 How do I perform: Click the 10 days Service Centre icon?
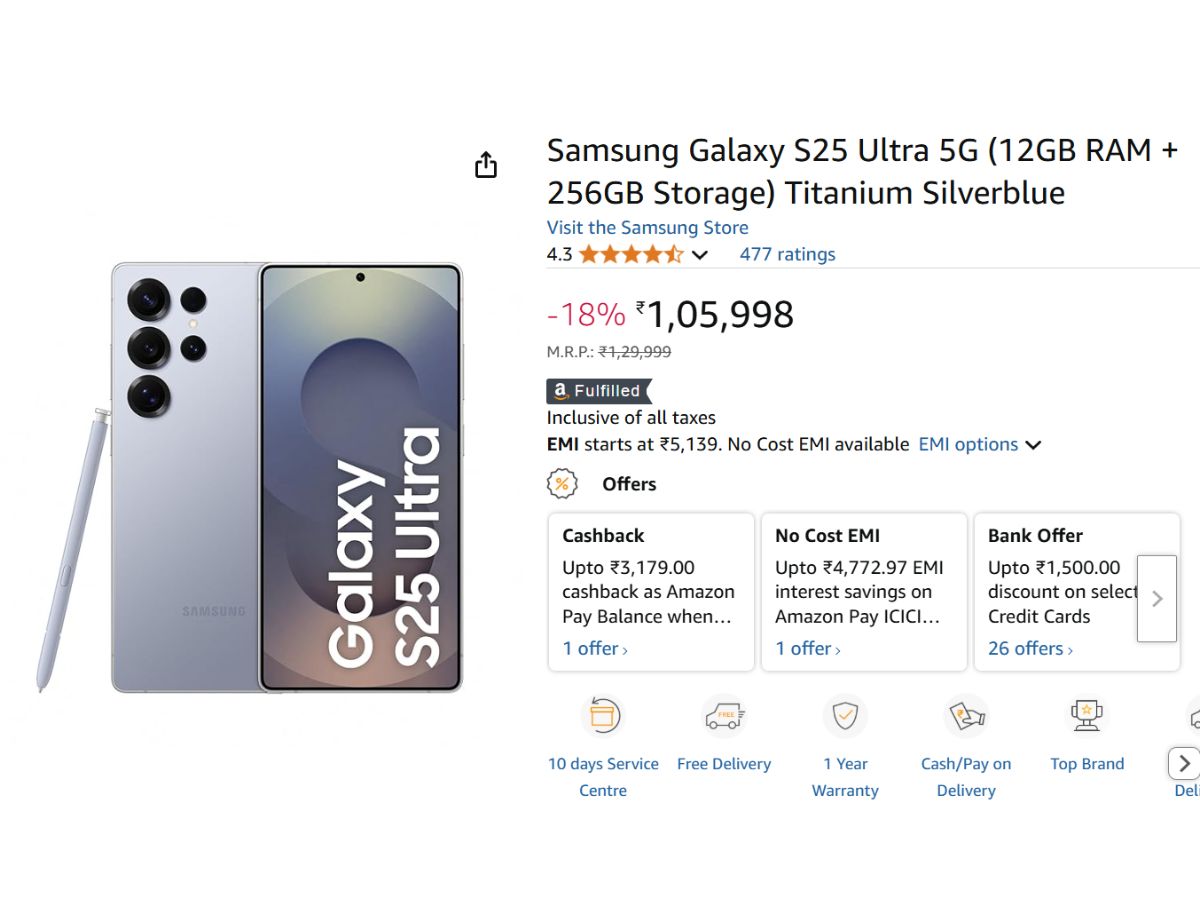click(602, 716)
